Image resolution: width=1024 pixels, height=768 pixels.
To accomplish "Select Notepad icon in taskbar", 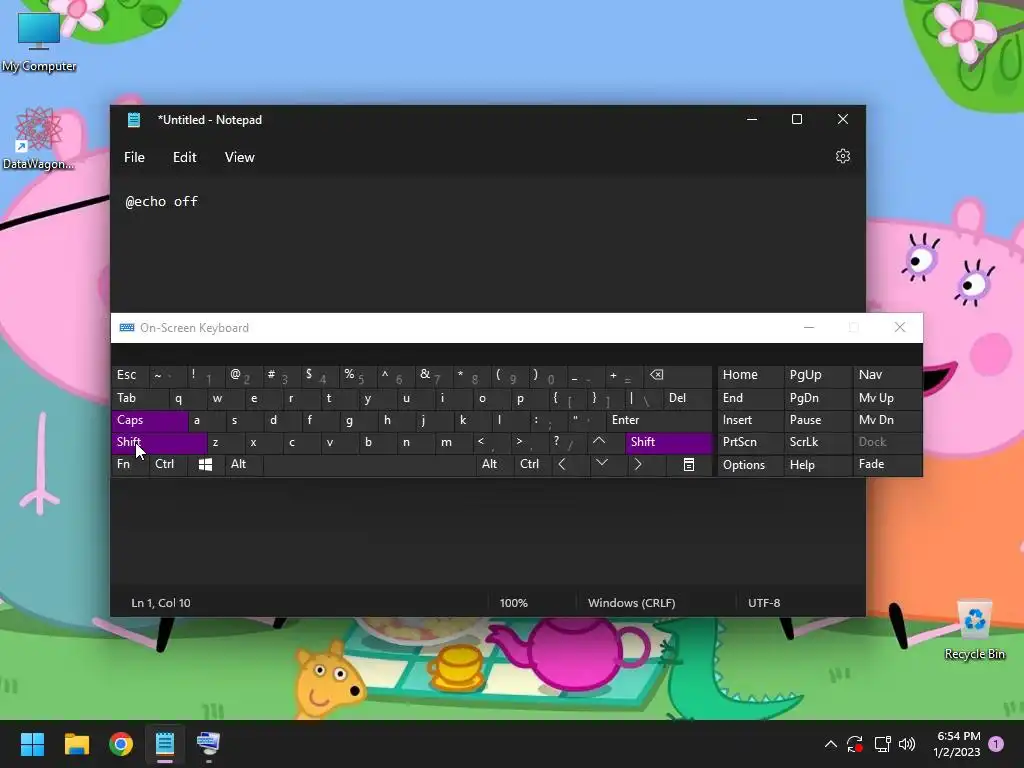I will 165,744.
